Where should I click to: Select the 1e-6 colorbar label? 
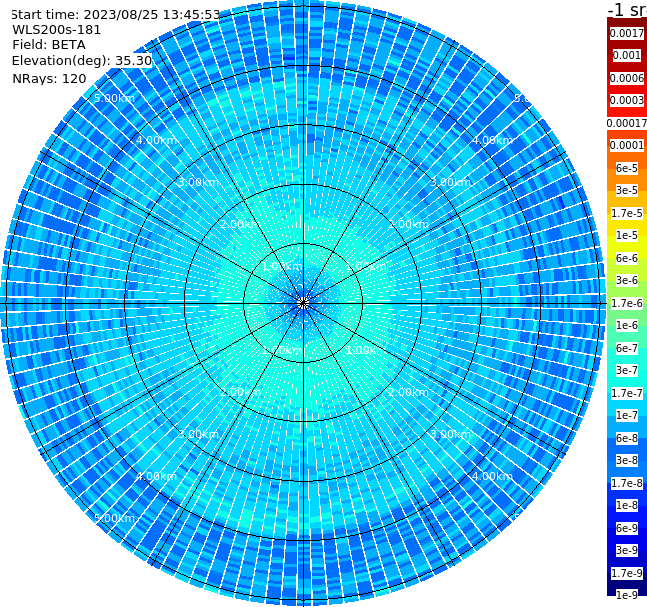(627, 325)
